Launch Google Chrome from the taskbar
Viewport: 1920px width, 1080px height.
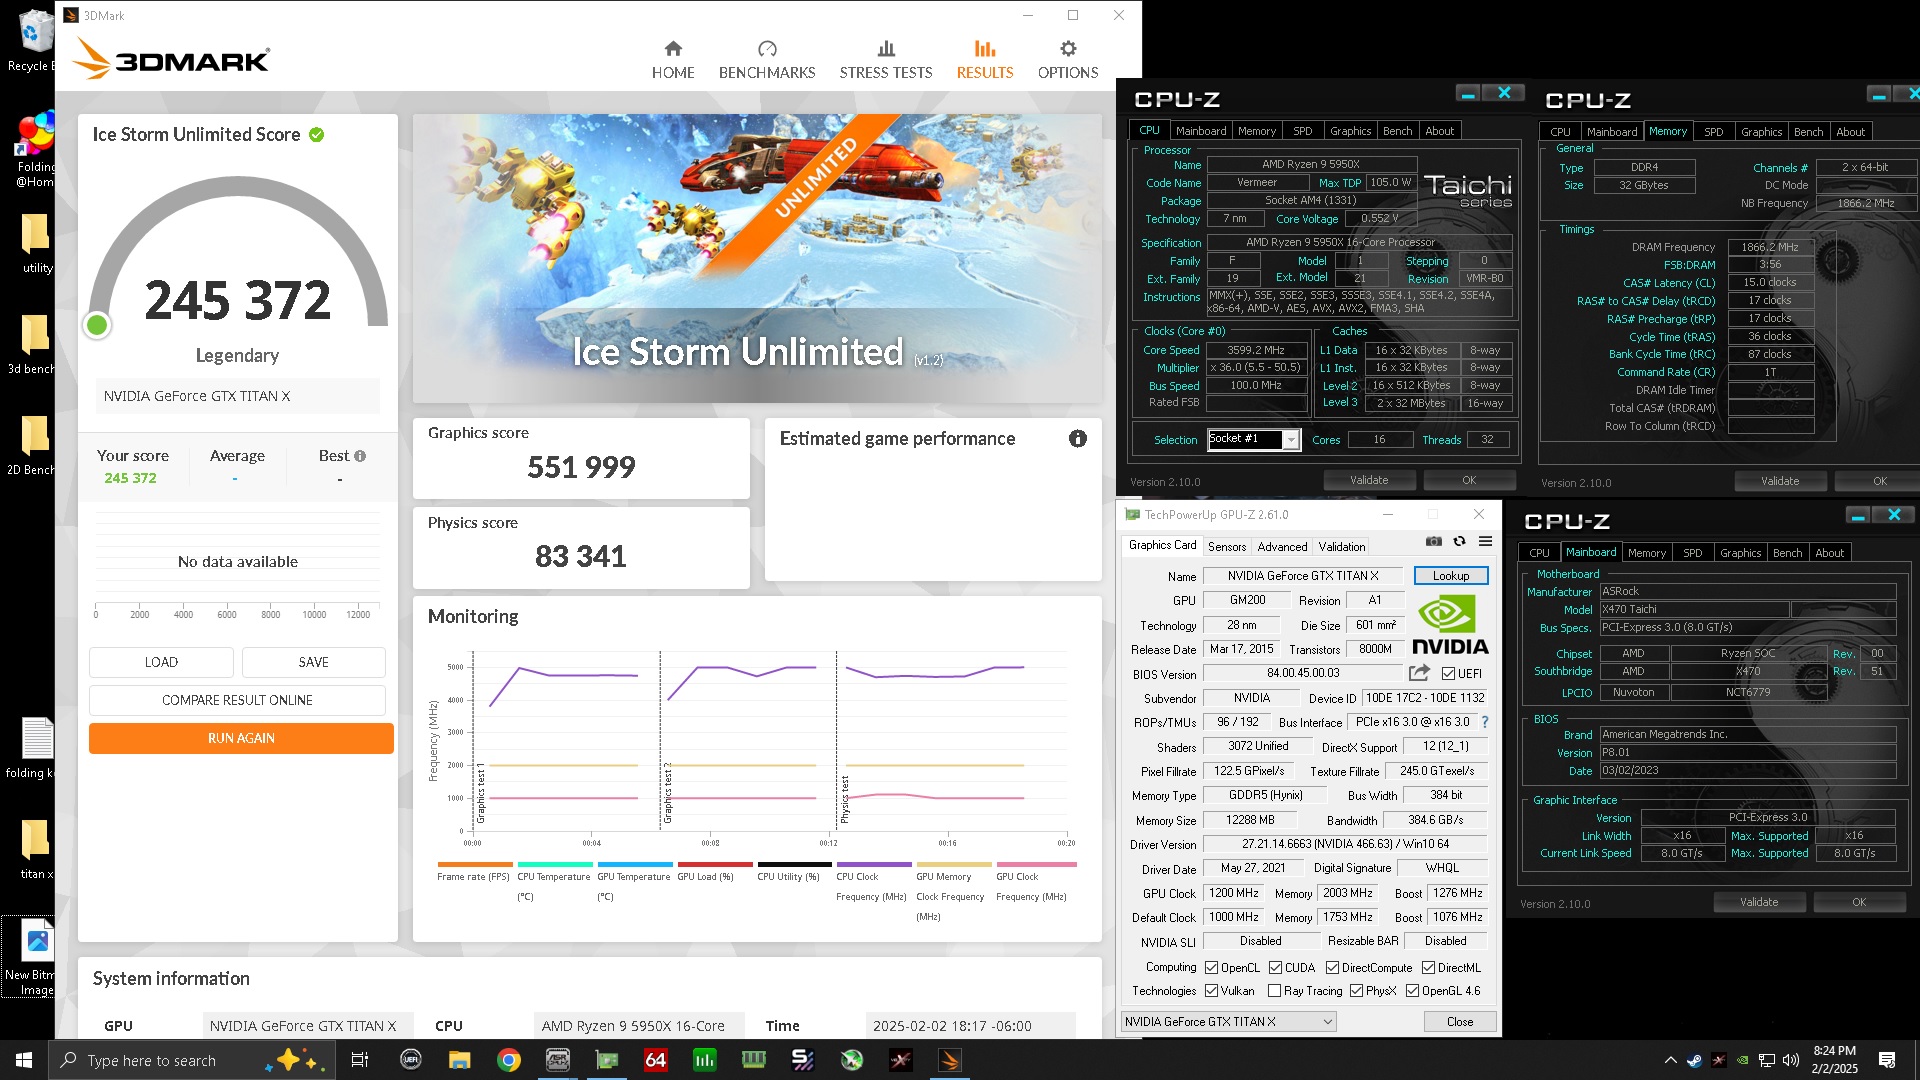[x=509, y=1060]
